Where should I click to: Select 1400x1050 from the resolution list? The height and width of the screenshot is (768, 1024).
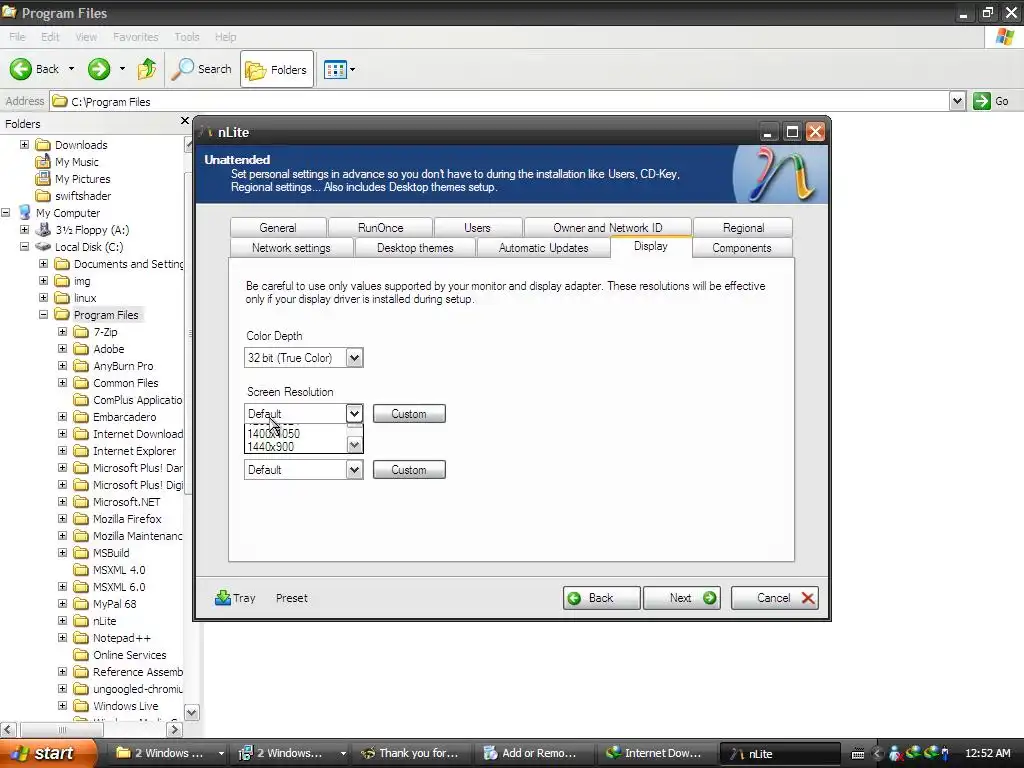point(274,434)
